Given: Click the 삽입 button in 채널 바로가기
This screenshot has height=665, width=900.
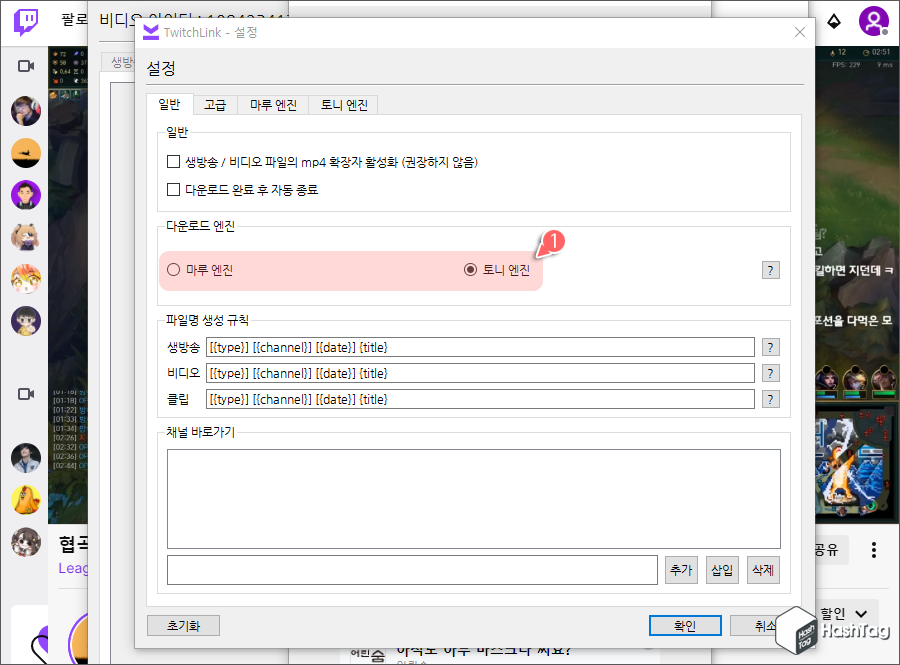Looking at the screenshot, I should pyautogui.click(x=722, y=569).
